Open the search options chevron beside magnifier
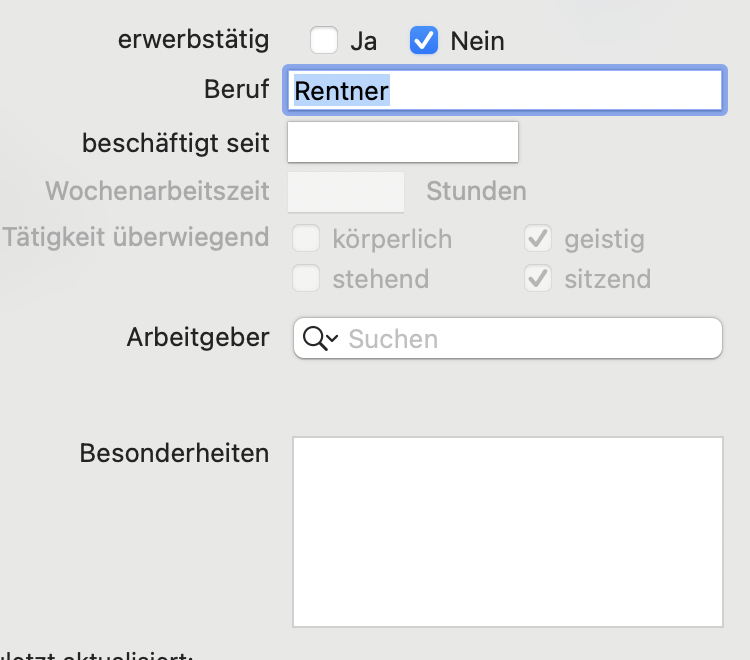 333,338
